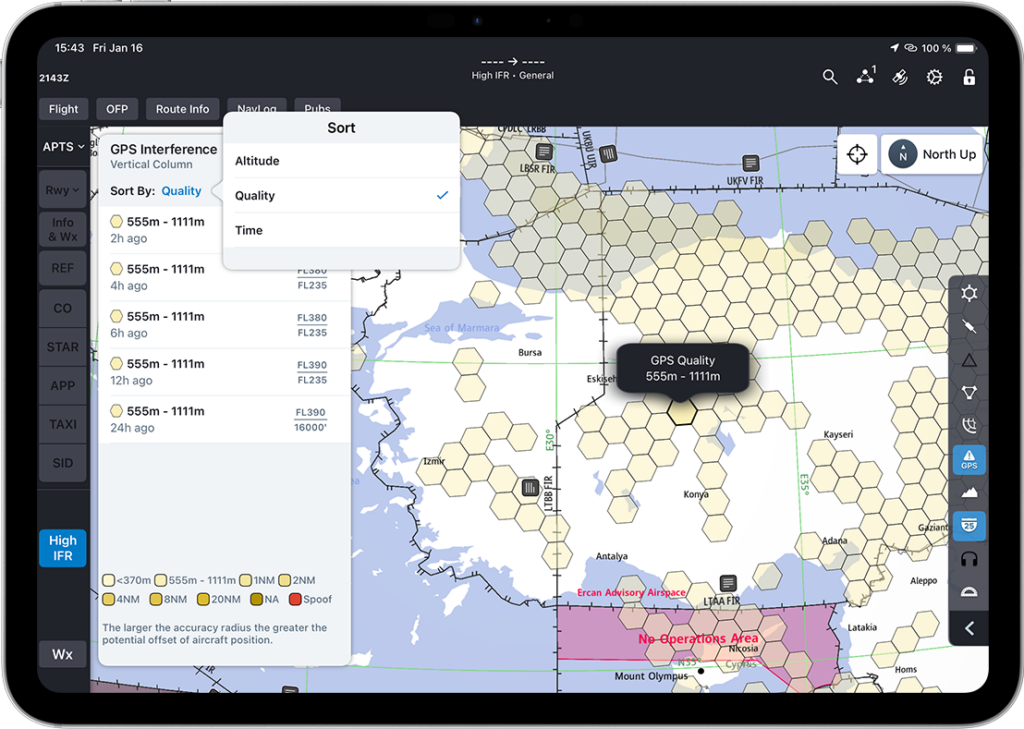Open the CO charts button

pos(63,308)
